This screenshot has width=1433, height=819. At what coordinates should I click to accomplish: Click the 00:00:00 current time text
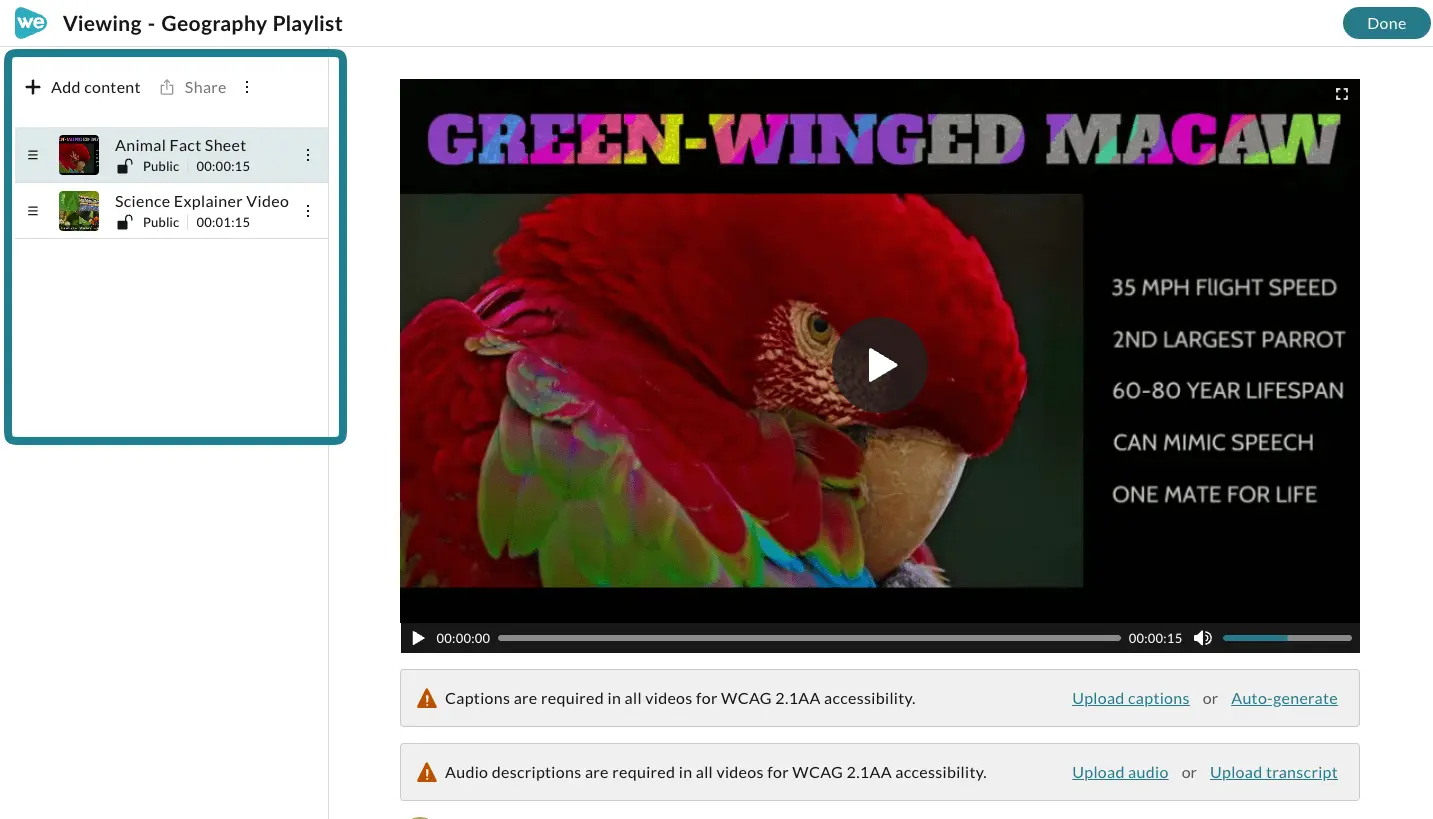pyautogui.click(x=463, y=638)
